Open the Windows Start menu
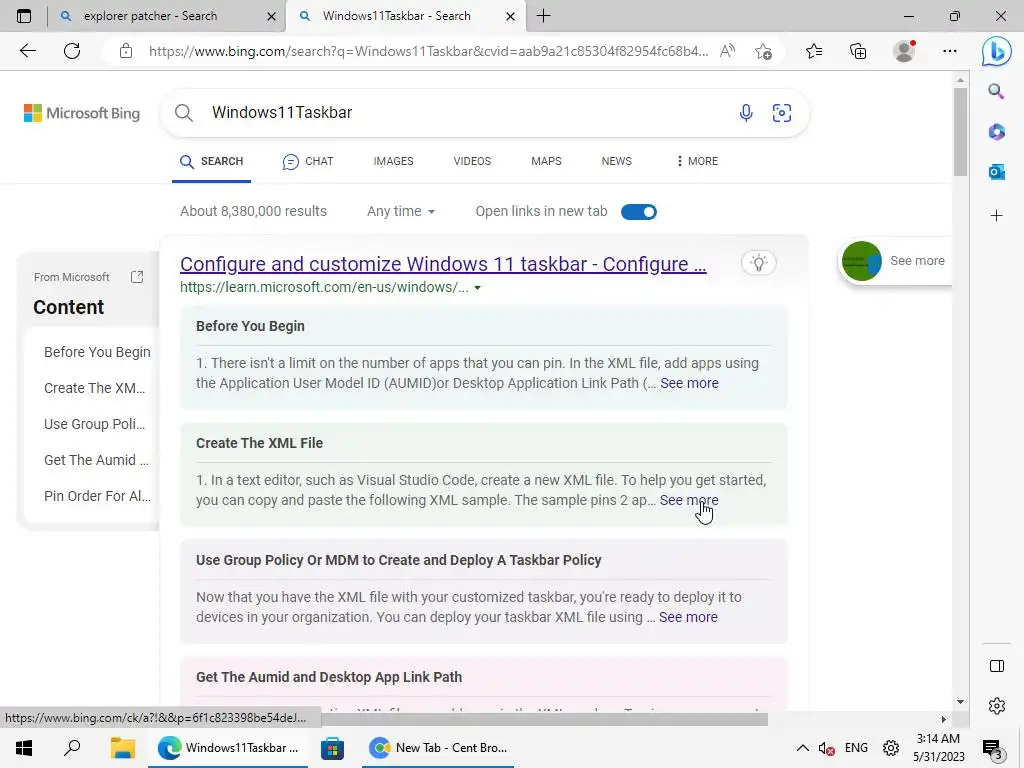The image size is (1024, 768). (x=24, y=748)
